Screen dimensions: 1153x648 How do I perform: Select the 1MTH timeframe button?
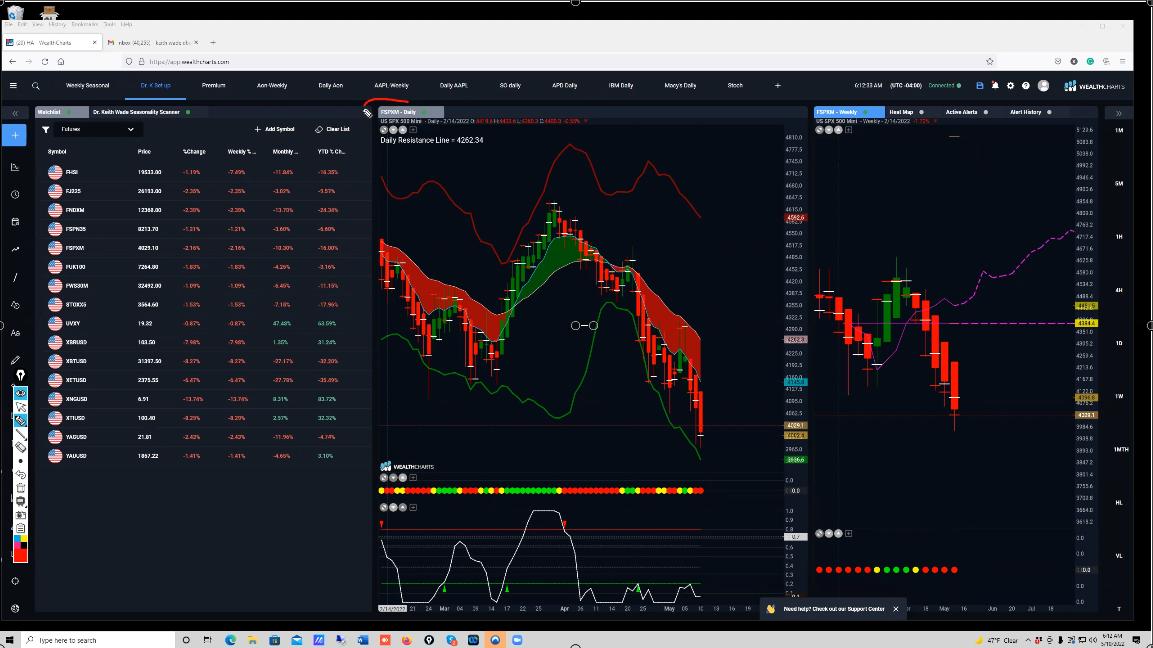tap(1121, 449)
